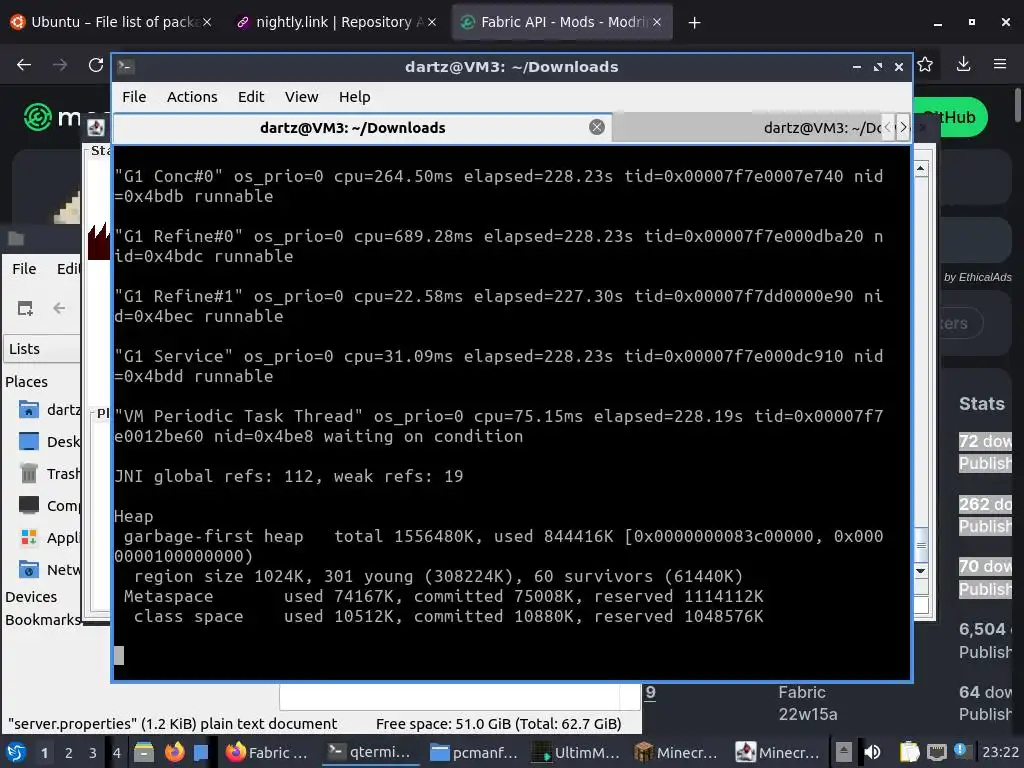1024x768 pixels.
Task: Open the Lists side pane dropdown
Action: 42,349
